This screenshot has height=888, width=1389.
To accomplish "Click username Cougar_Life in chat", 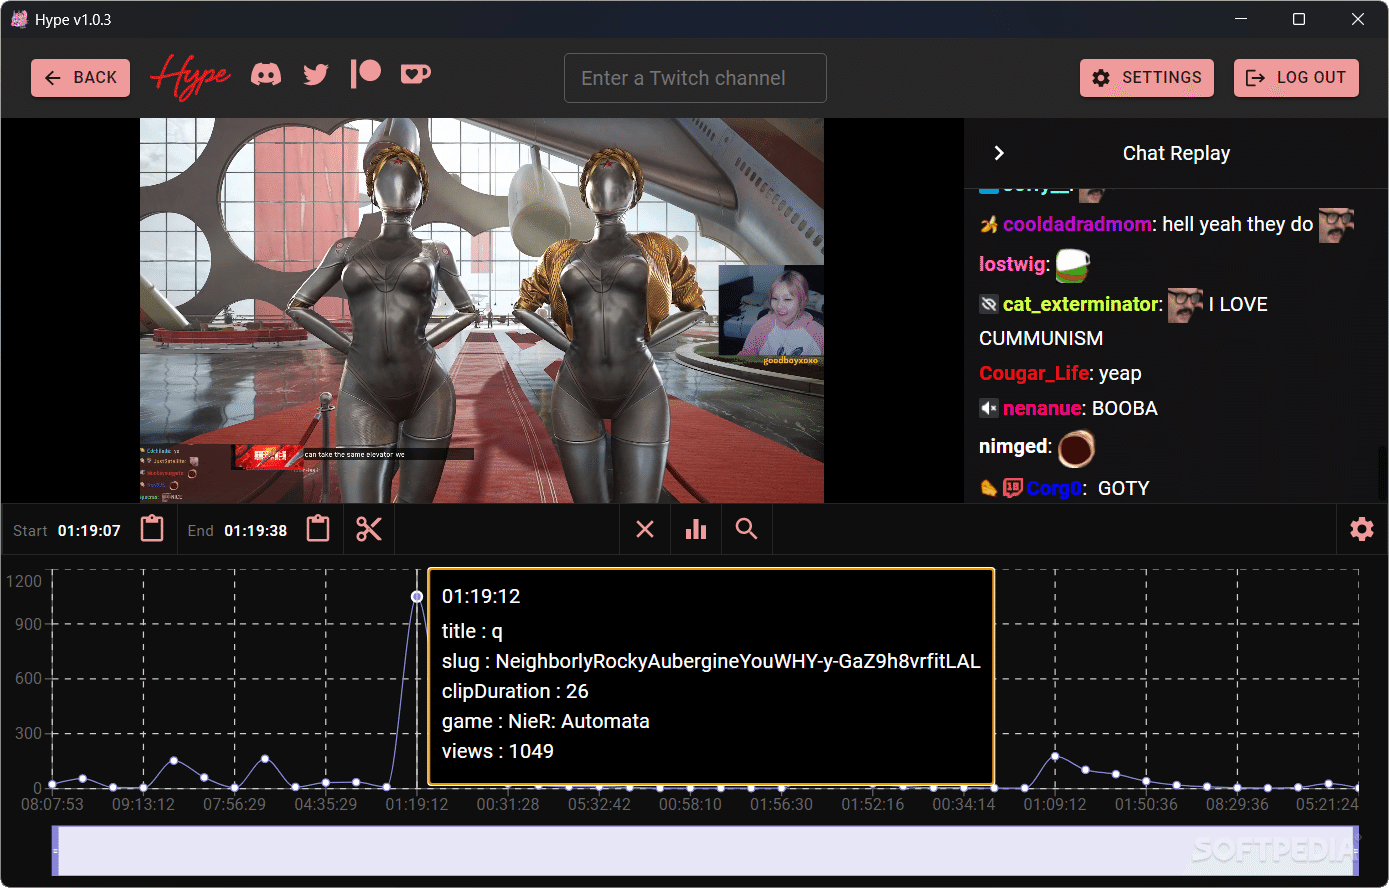I will click(x=1034, y=373).
